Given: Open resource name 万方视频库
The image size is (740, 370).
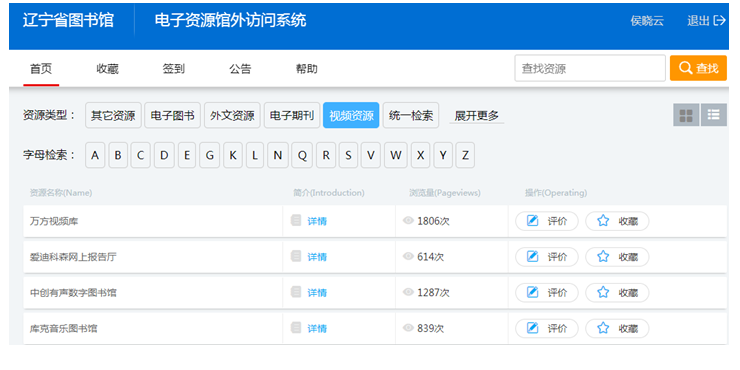Looking at the screenshot, I should [x=54, y=221].
